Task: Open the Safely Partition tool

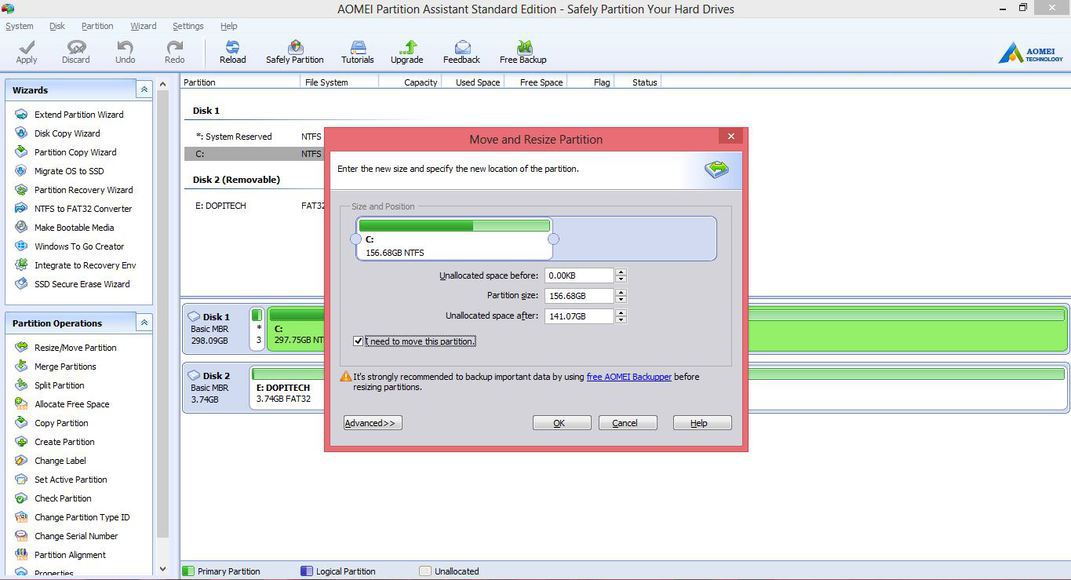Action: pyautogui.click(x=294, y=52)
